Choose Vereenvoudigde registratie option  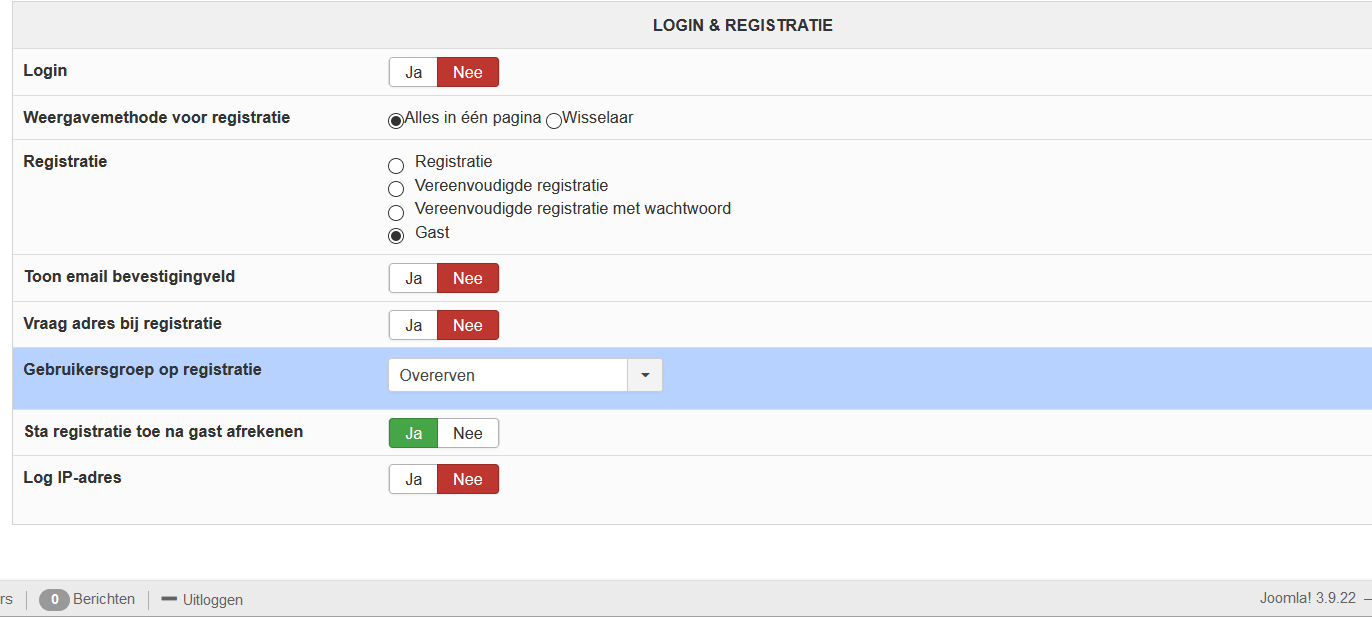coord(396,189)
